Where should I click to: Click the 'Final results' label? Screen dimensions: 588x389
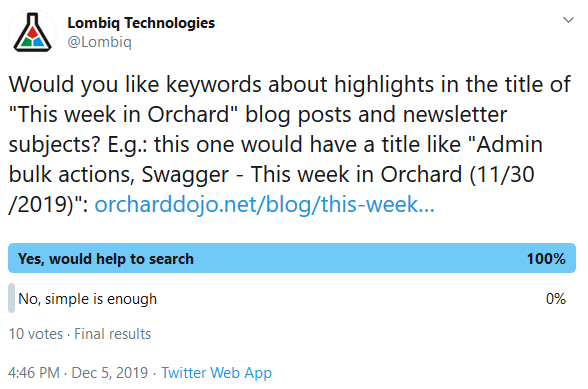click(x=112, y=334)
